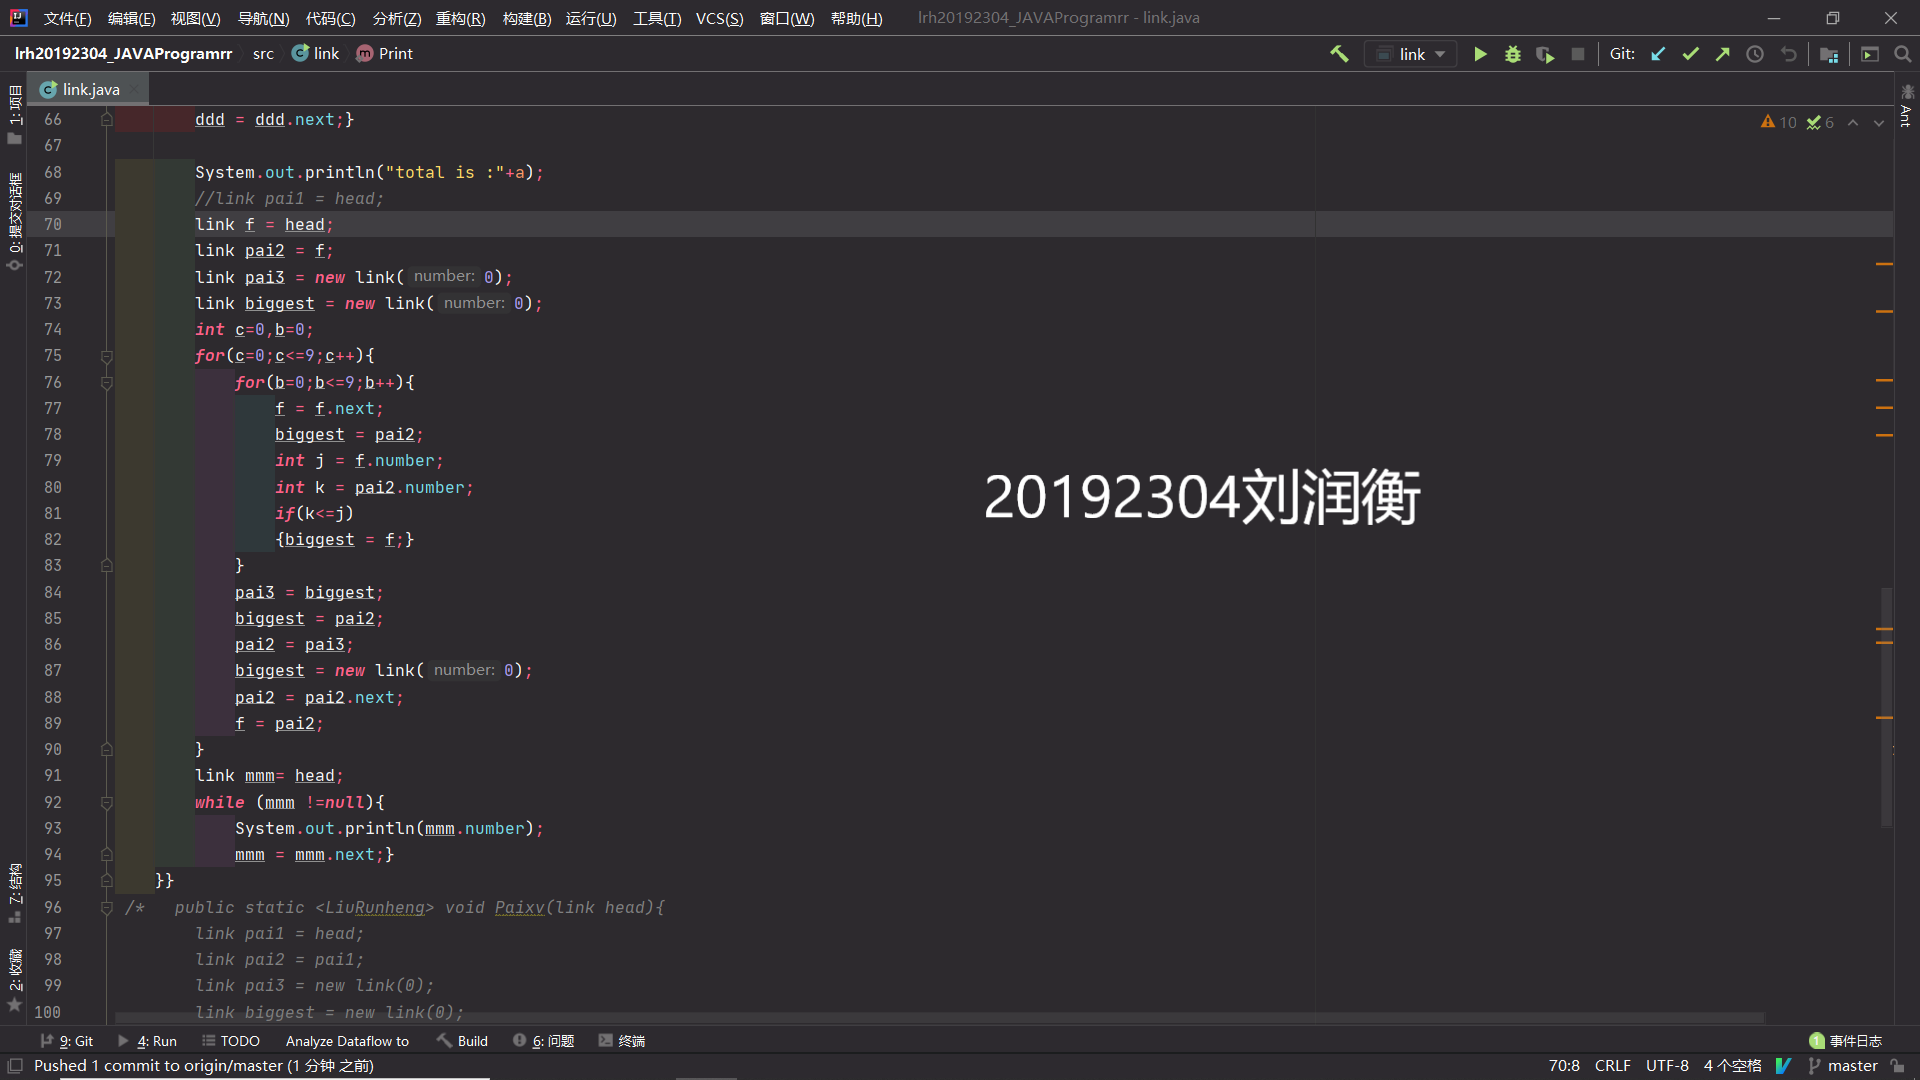Collapse the for loop at line 75

click(106, 356)
